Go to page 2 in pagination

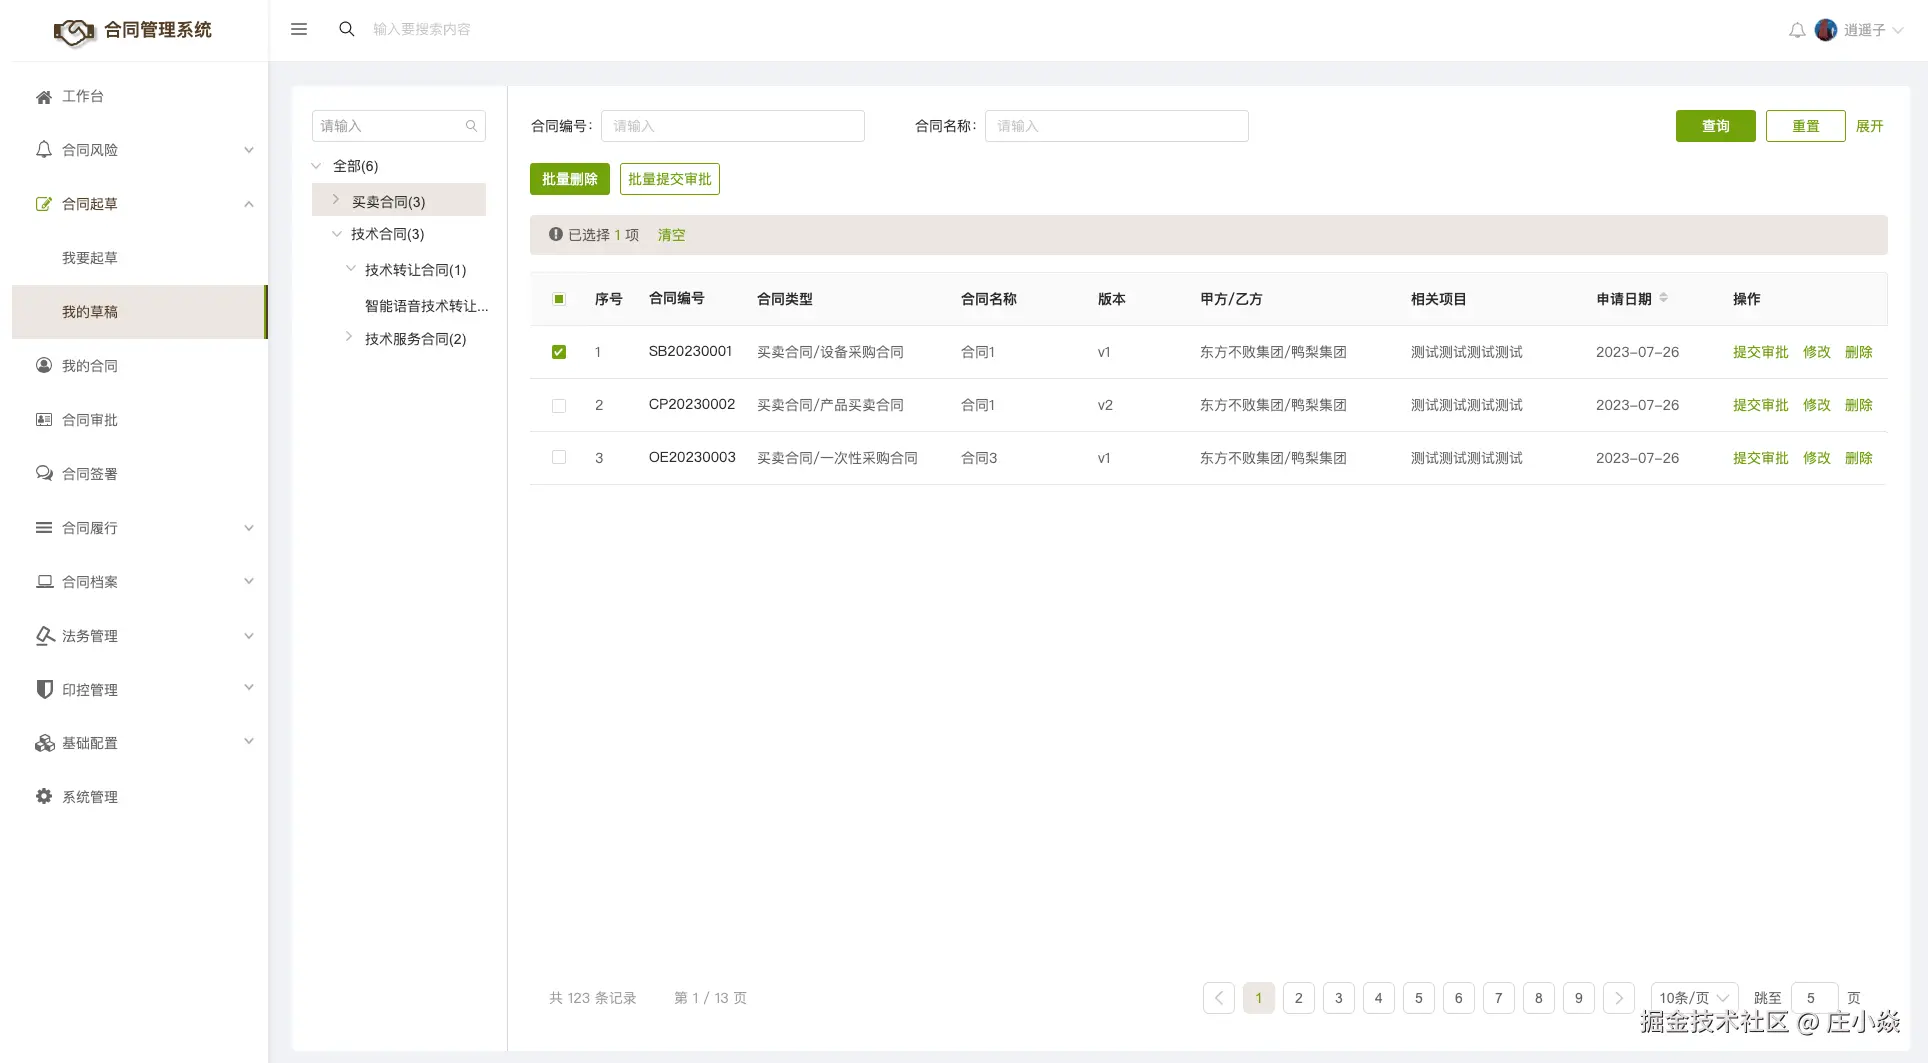pyautogui.click(x=1299, y=998)
